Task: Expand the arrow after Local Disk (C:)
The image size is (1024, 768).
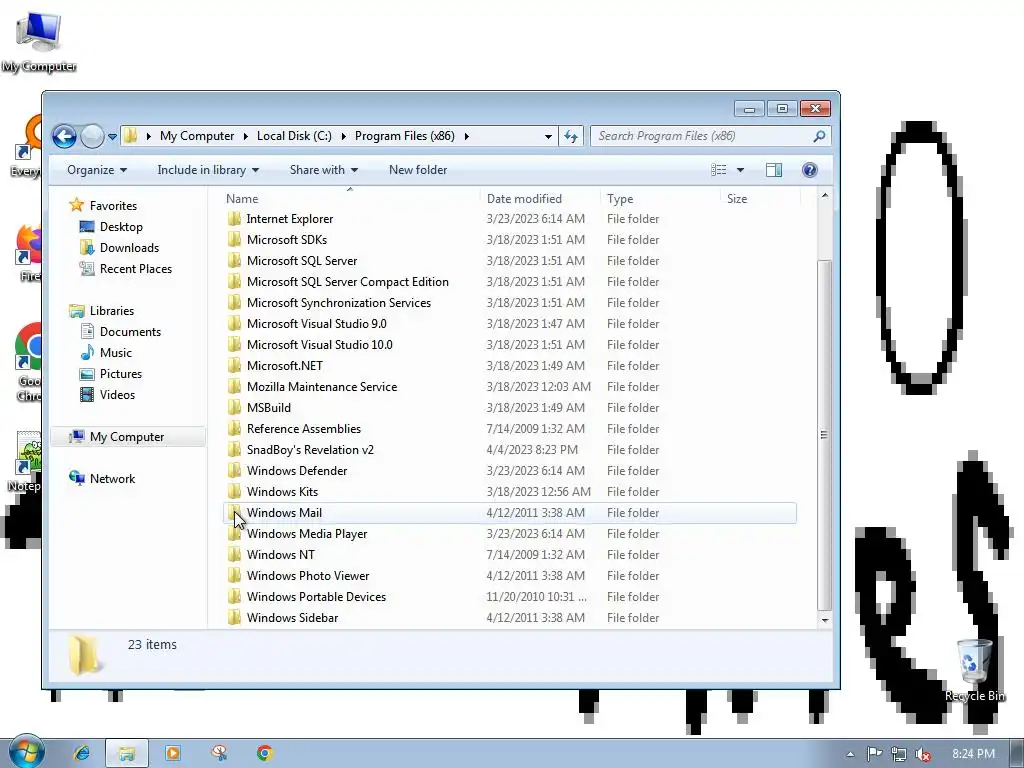Action: point(343,136)
